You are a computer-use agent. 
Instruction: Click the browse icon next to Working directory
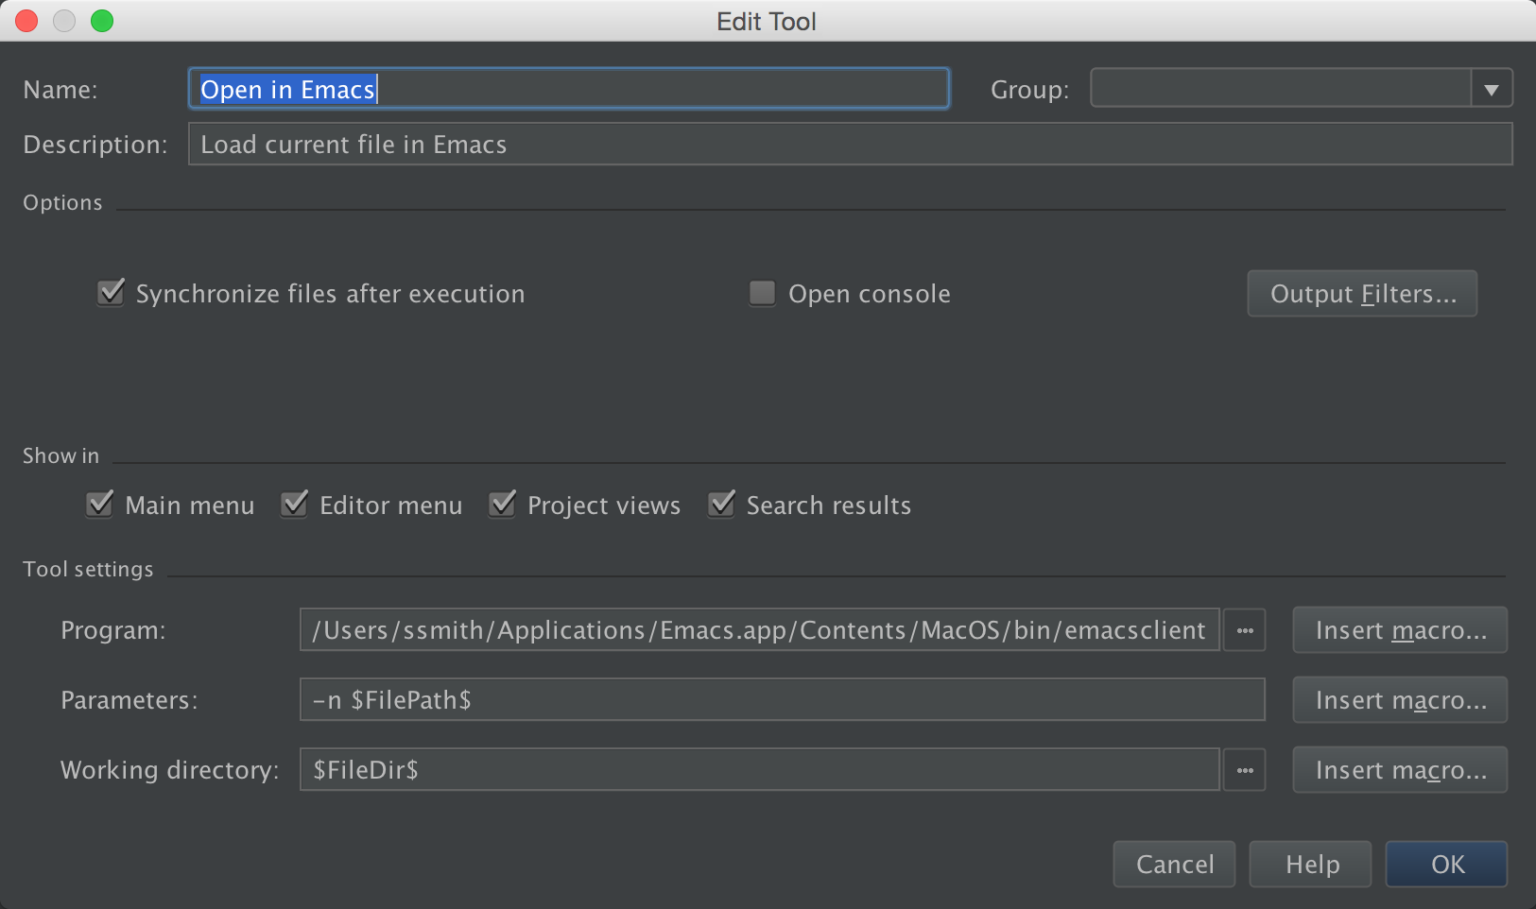pos(1244,770)
